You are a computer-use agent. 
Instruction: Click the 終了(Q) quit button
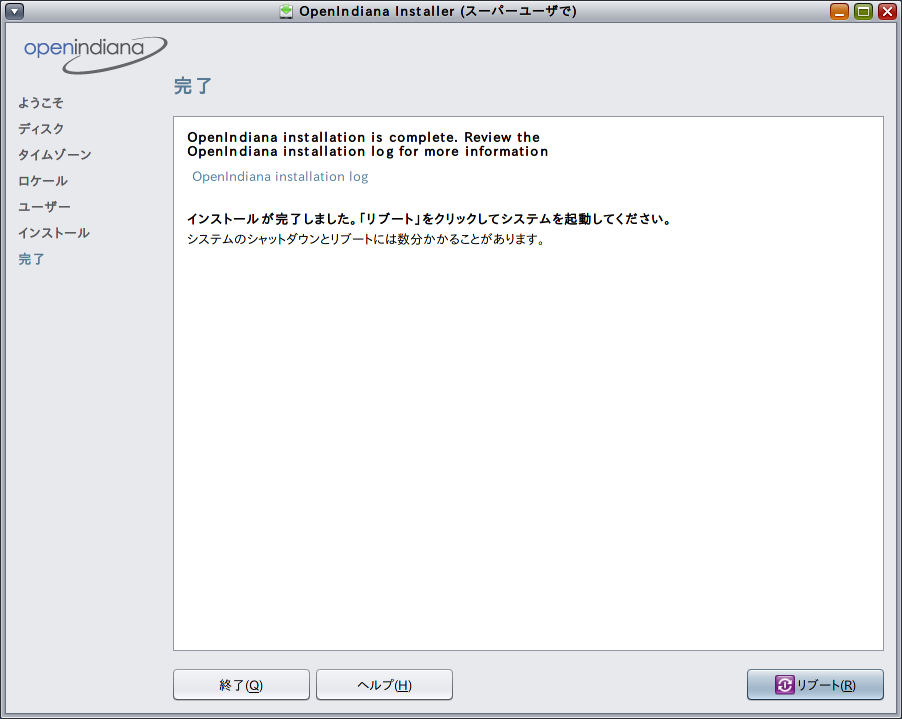tap(241, 684)
